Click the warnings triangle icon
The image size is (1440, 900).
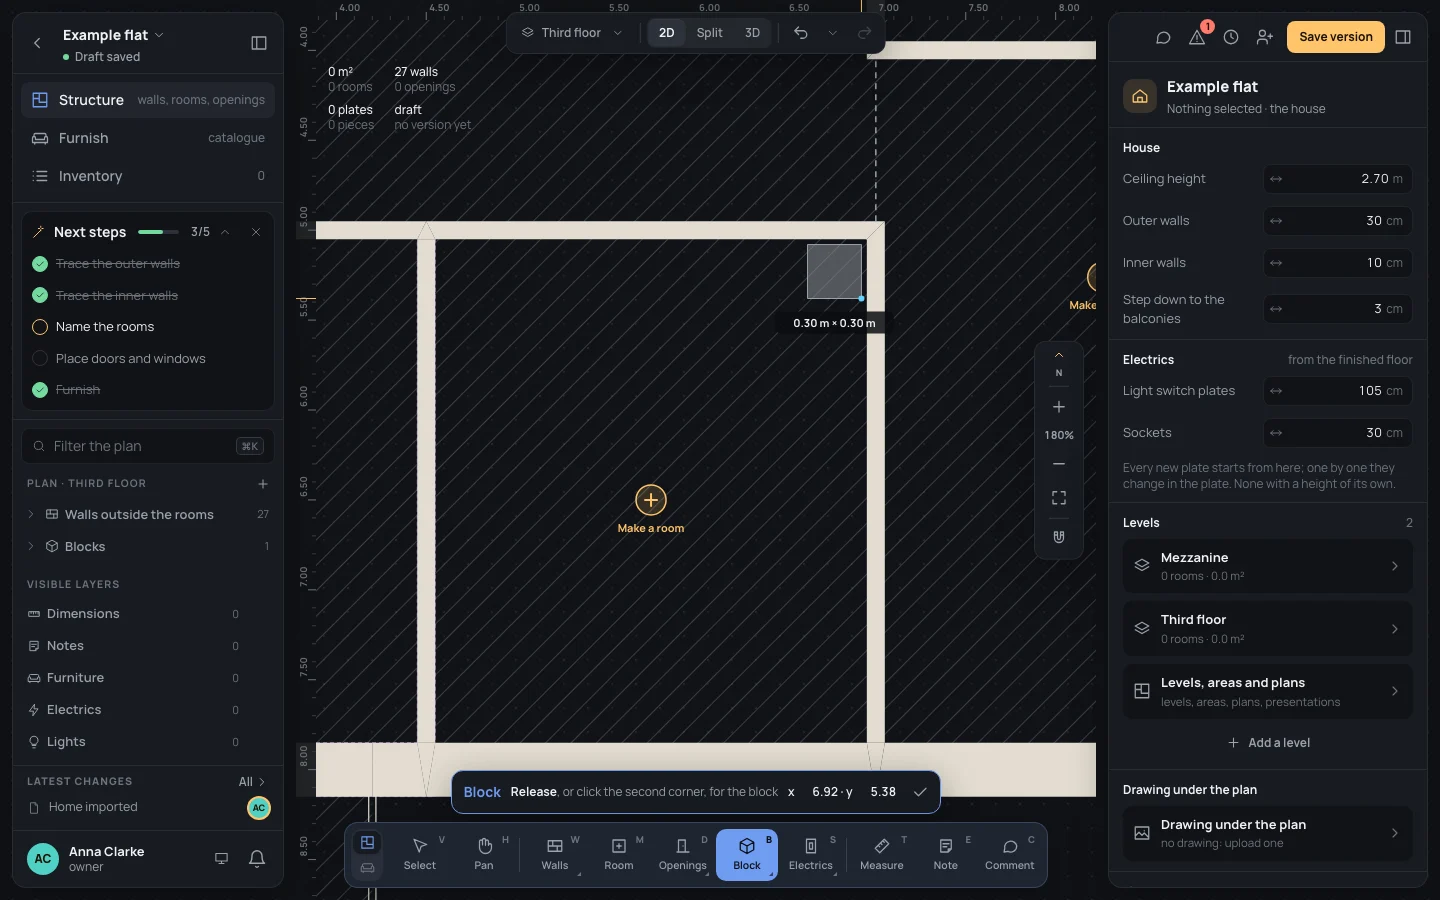(1197, 37)
